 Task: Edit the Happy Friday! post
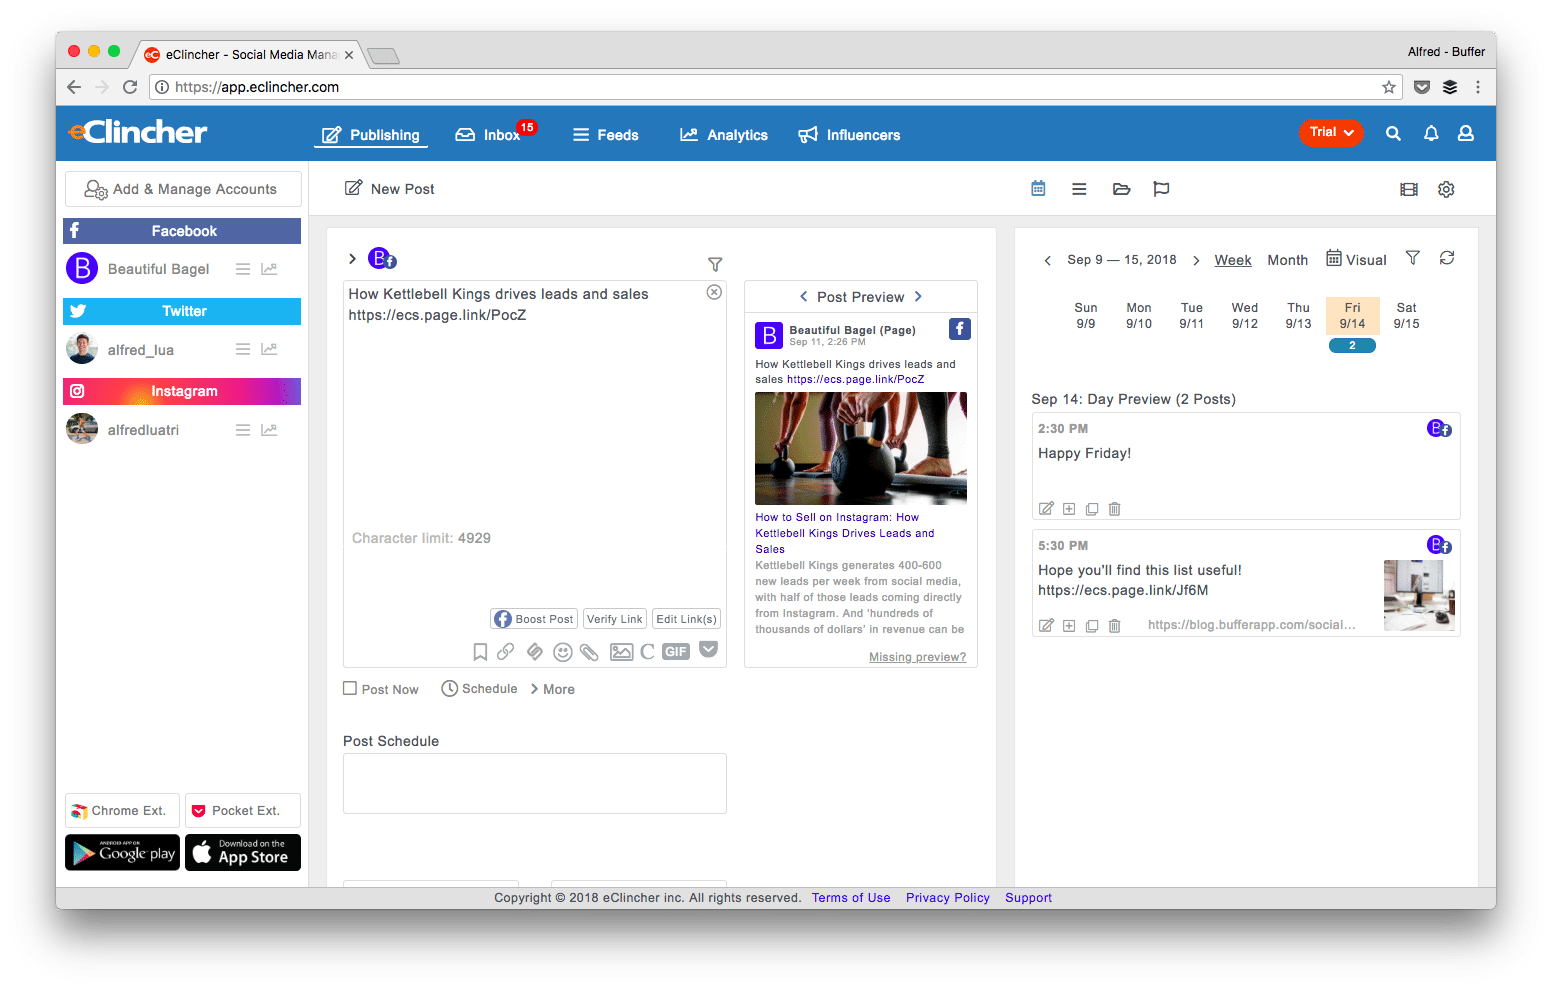coord(1046,509)
